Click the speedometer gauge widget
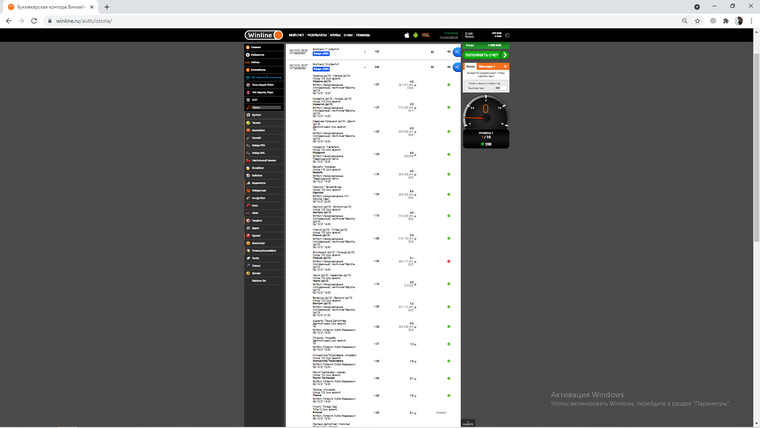The image size is (760, 428). click(x=486, y=112)
